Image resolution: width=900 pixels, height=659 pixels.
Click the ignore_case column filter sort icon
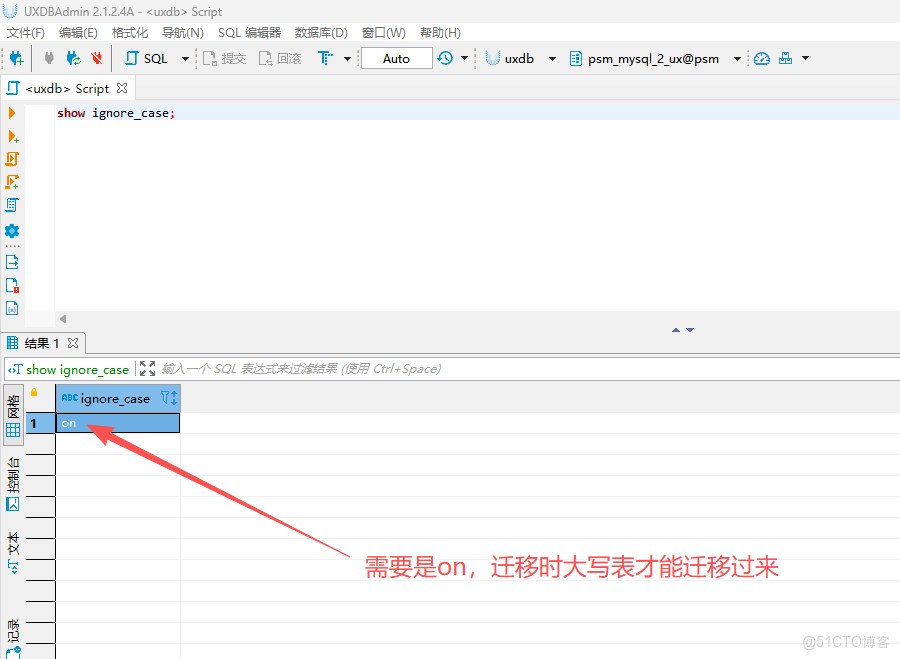pyautogui.click(x=169, y=398)
